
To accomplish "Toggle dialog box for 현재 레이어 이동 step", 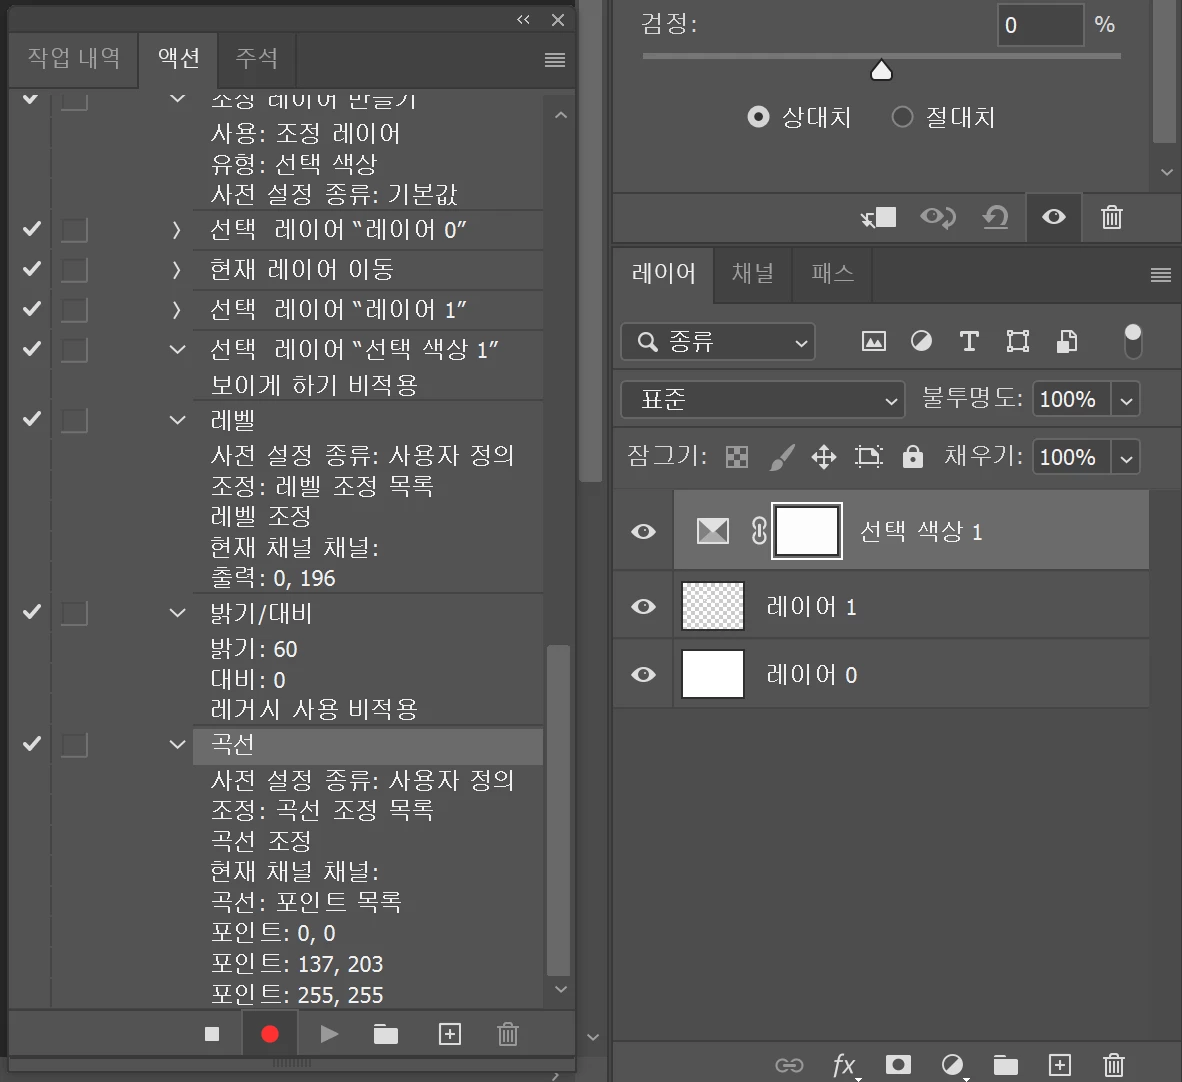I will tap(74, 269).
